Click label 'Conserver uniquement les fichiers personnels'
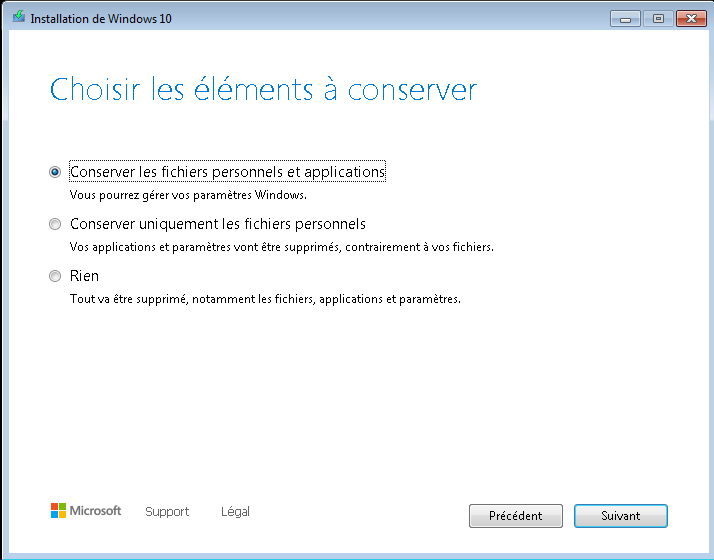This screenshot has width=714, height=560. 218,224
